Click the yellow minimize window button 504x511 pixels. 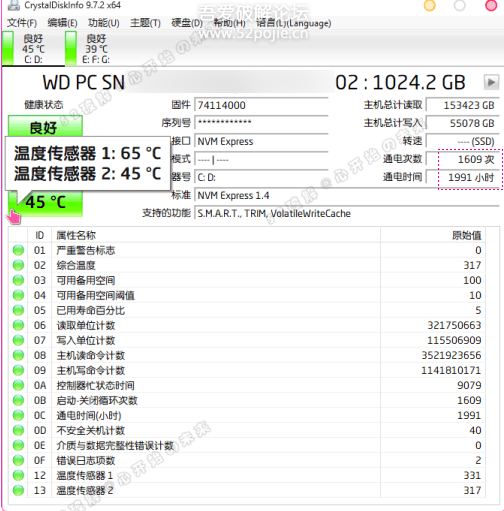[429, 5]
